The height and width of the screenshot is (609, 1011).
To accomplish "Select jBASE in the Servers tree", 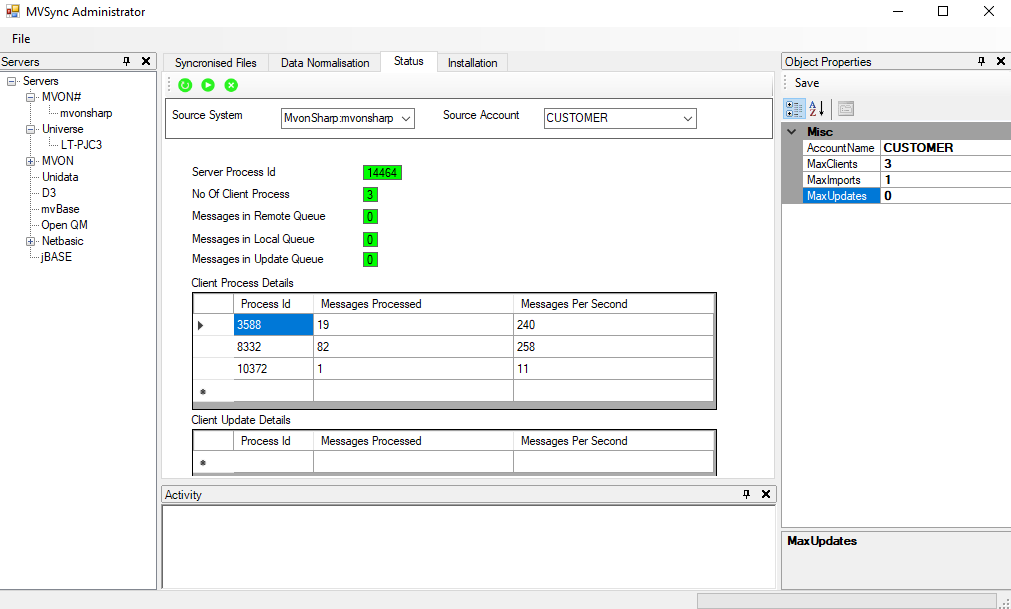I will tap(56, 256).
